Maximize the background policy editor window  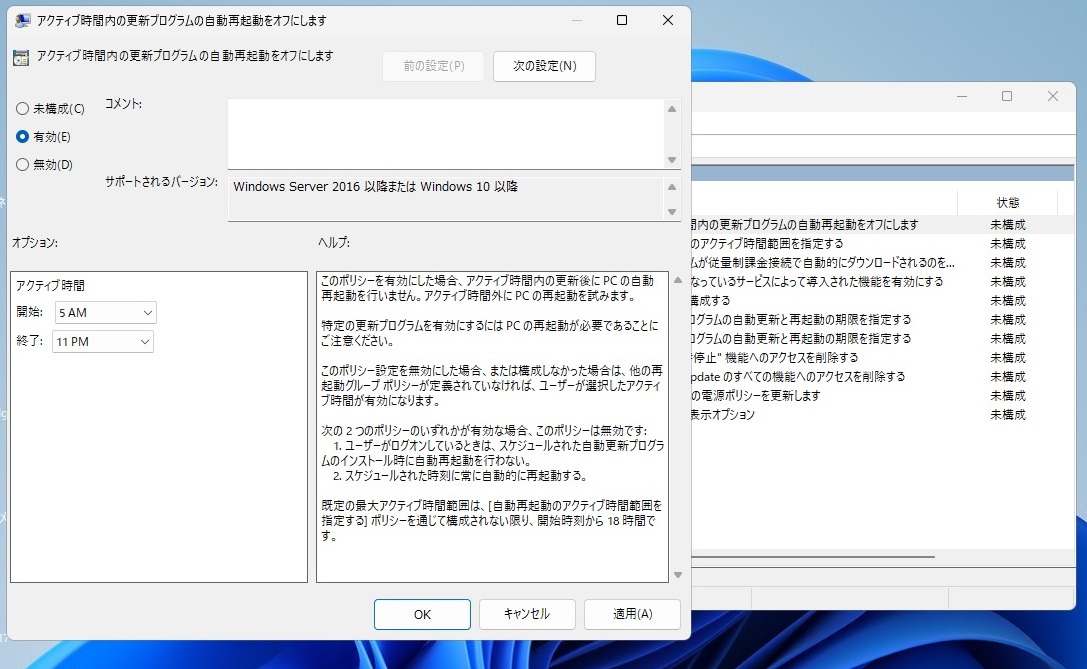point(1007,96)
